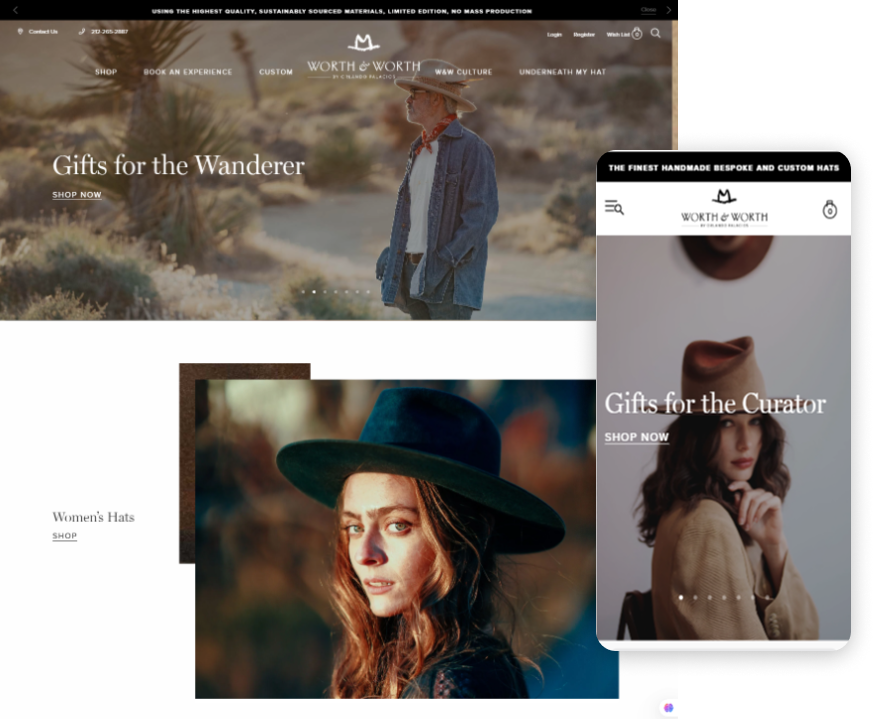Click the purple chat widget icon
Screen dimensions: 875x719
click(x=668, y=707)
